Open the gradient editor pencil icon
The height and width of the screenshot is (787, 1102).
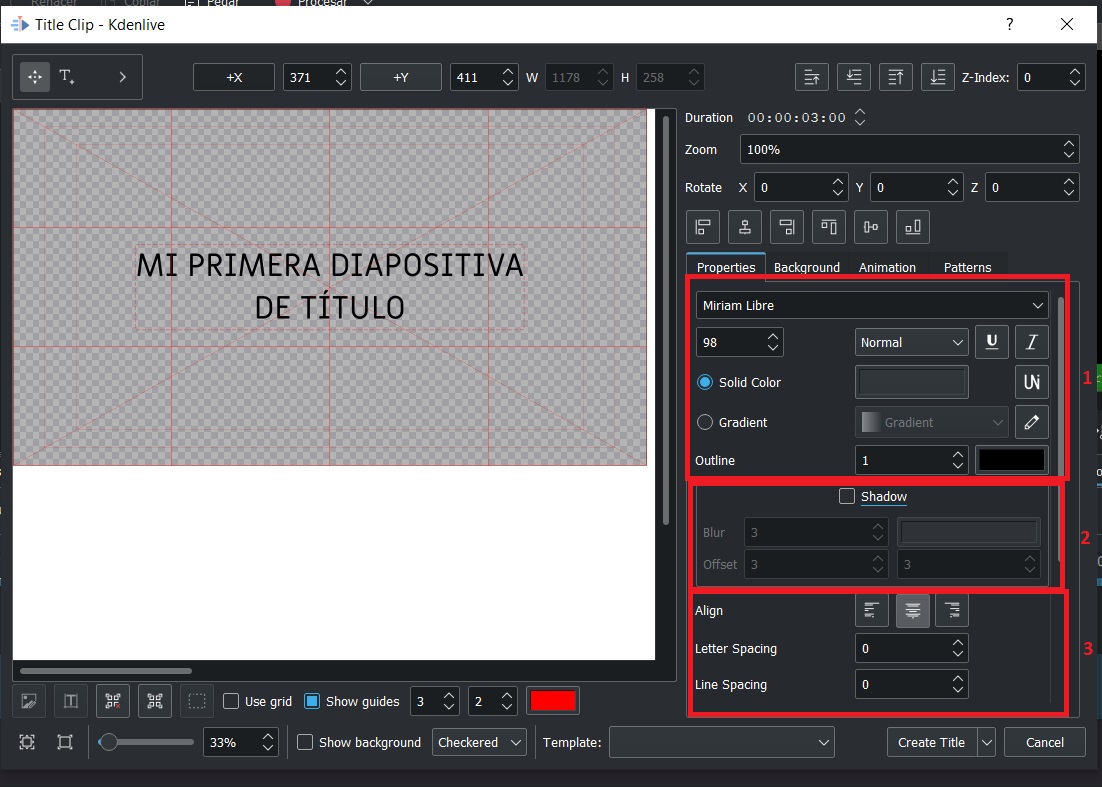pyautogui.click(x=1032, y=422)
